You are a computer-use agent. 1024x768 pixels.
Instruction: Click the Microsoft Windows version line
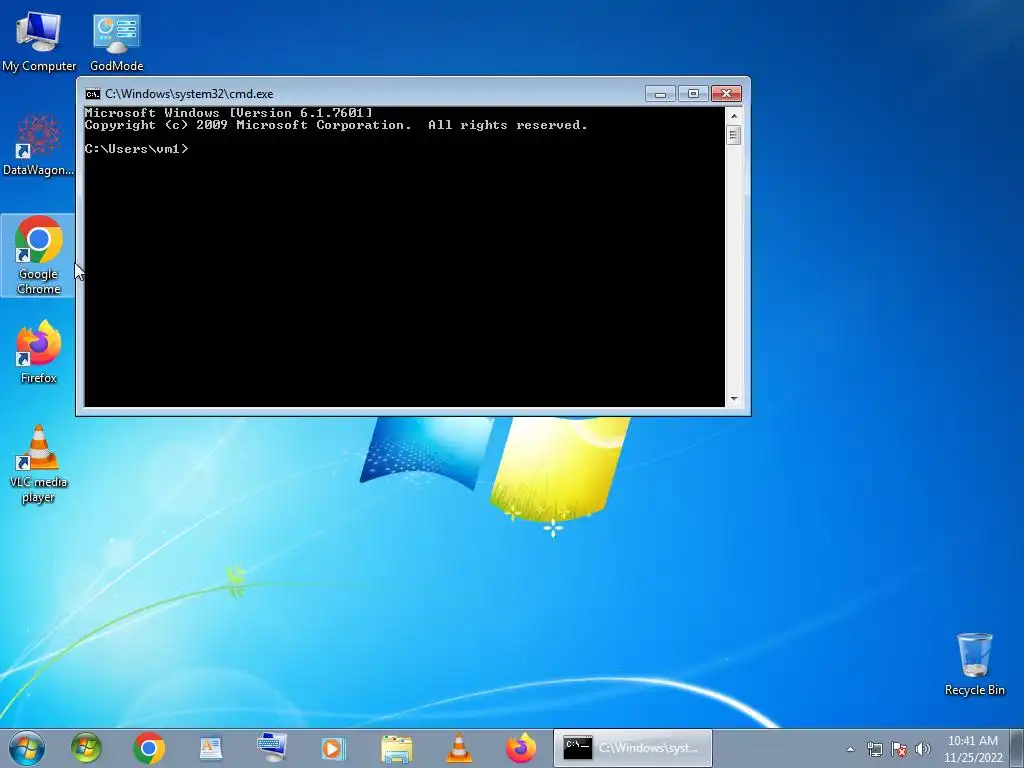pyautogui.click(x=229, y=113)
